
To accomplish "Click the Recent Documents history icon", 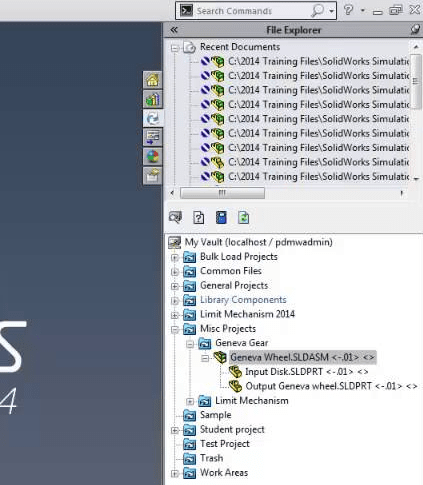I will click(189, 47).
